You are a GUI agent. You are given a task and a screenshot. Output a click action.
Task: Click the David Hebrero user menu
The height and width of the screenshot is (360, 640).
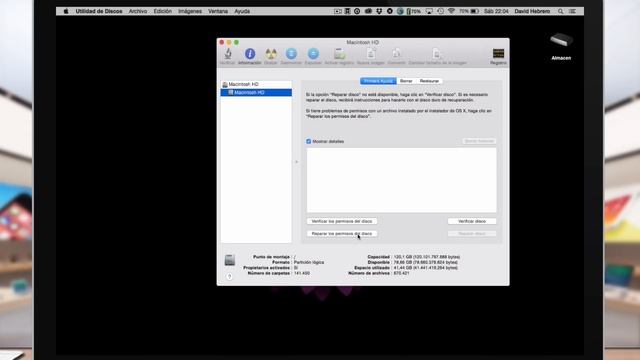tap(532, 11)
